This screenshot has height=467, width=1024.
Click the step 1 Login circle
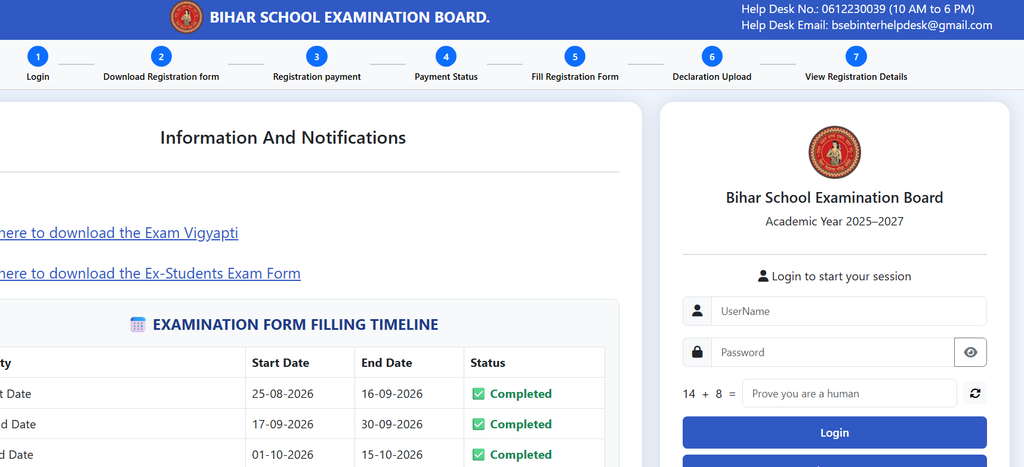[x=38, y=57]
